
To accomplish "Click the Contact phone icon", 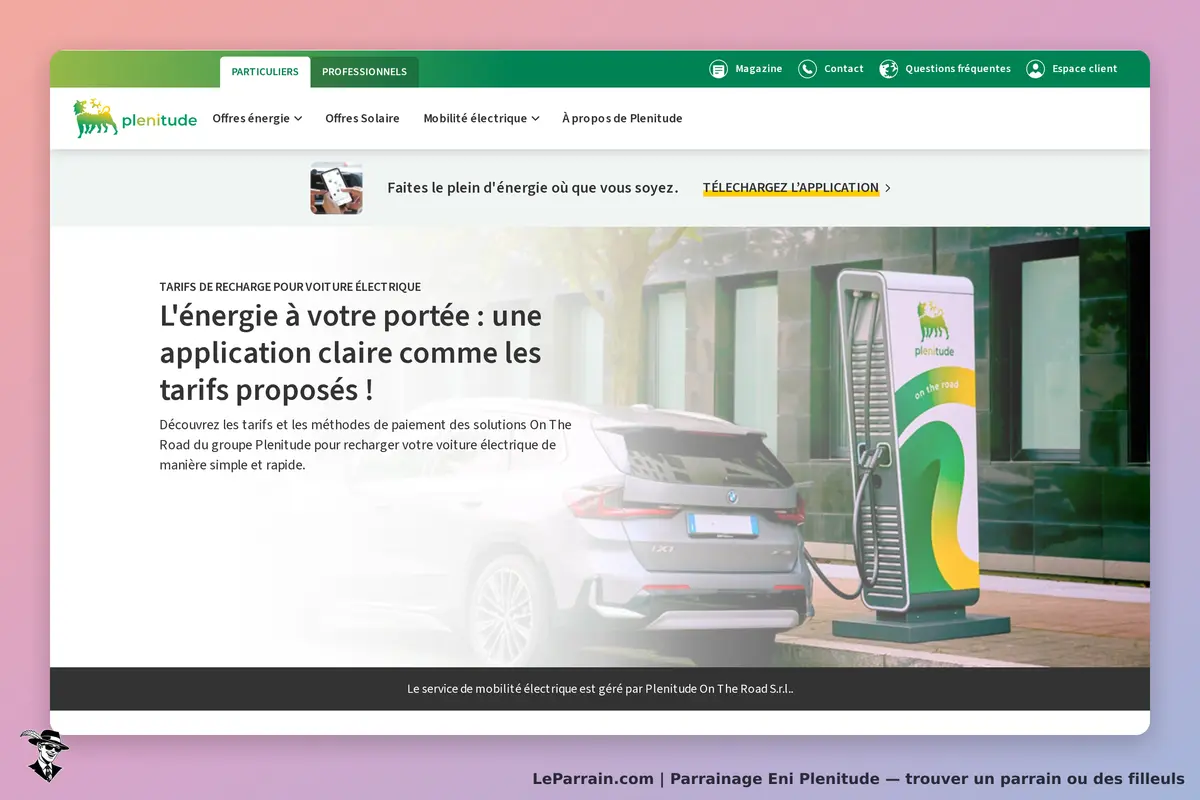I will click(x=807, y=69).
